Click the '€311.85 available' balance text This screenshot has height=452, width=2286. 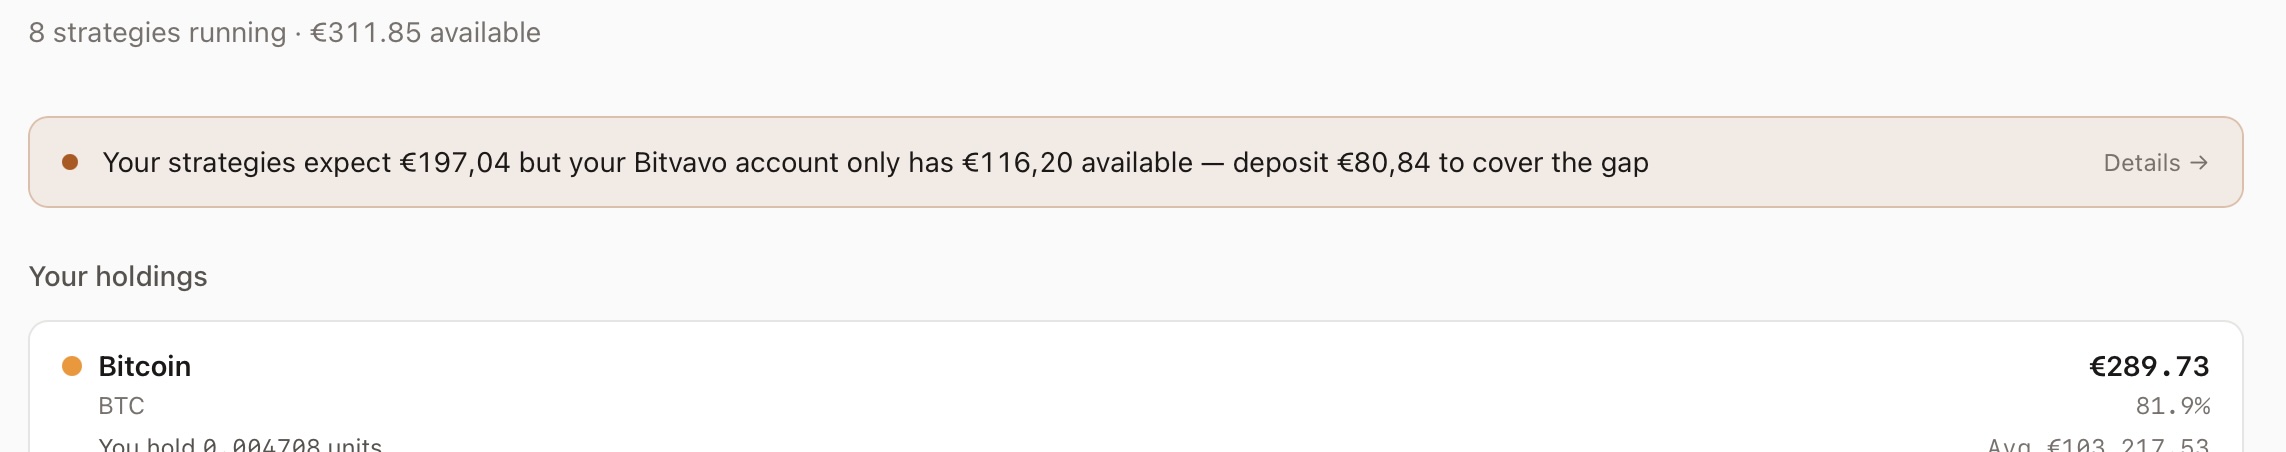pyautogui.click(x=425, y=33)
